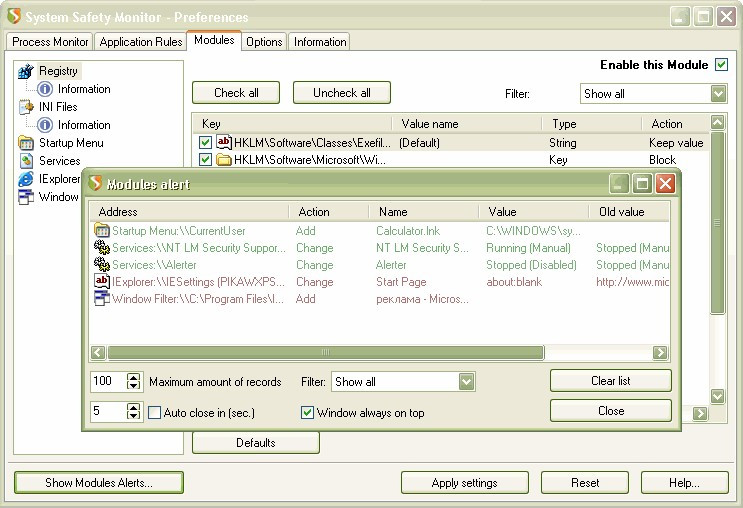Click the Auto close seconds field
Screen dimensions: 743x508
109,411
